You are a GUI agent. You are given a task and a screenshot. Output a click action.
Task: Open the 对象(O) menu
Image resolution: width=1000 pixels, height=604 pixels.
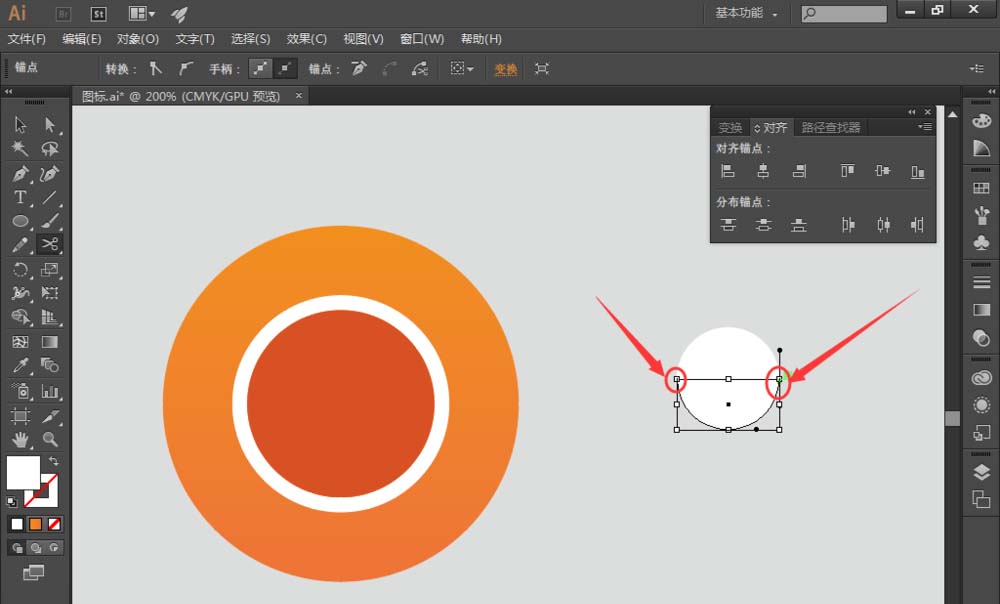[138, 39]
